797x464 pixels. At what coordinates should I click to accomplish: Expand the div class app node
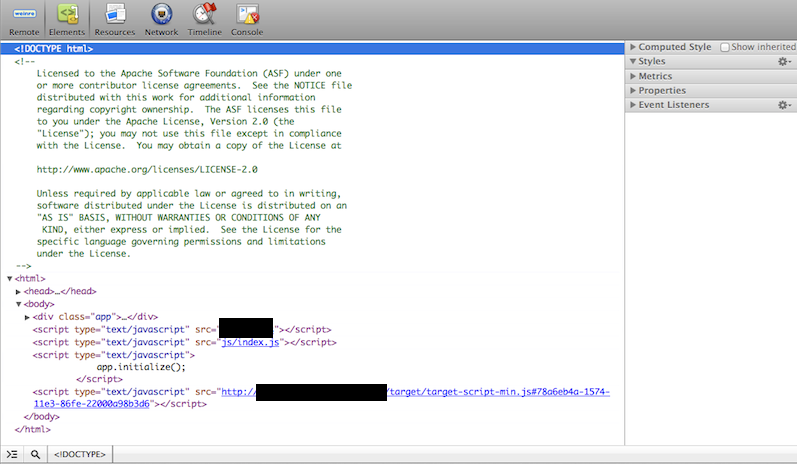coord(27,317)
